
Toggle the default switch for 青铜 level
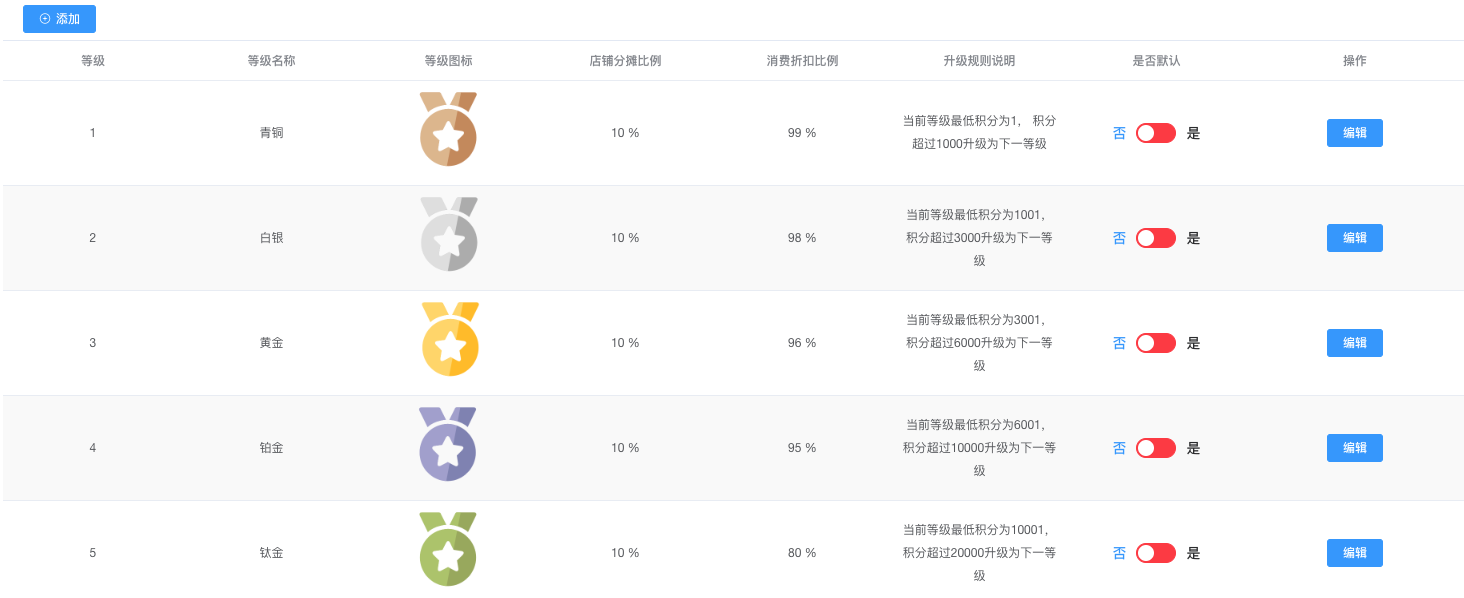tap(1155, 133)
